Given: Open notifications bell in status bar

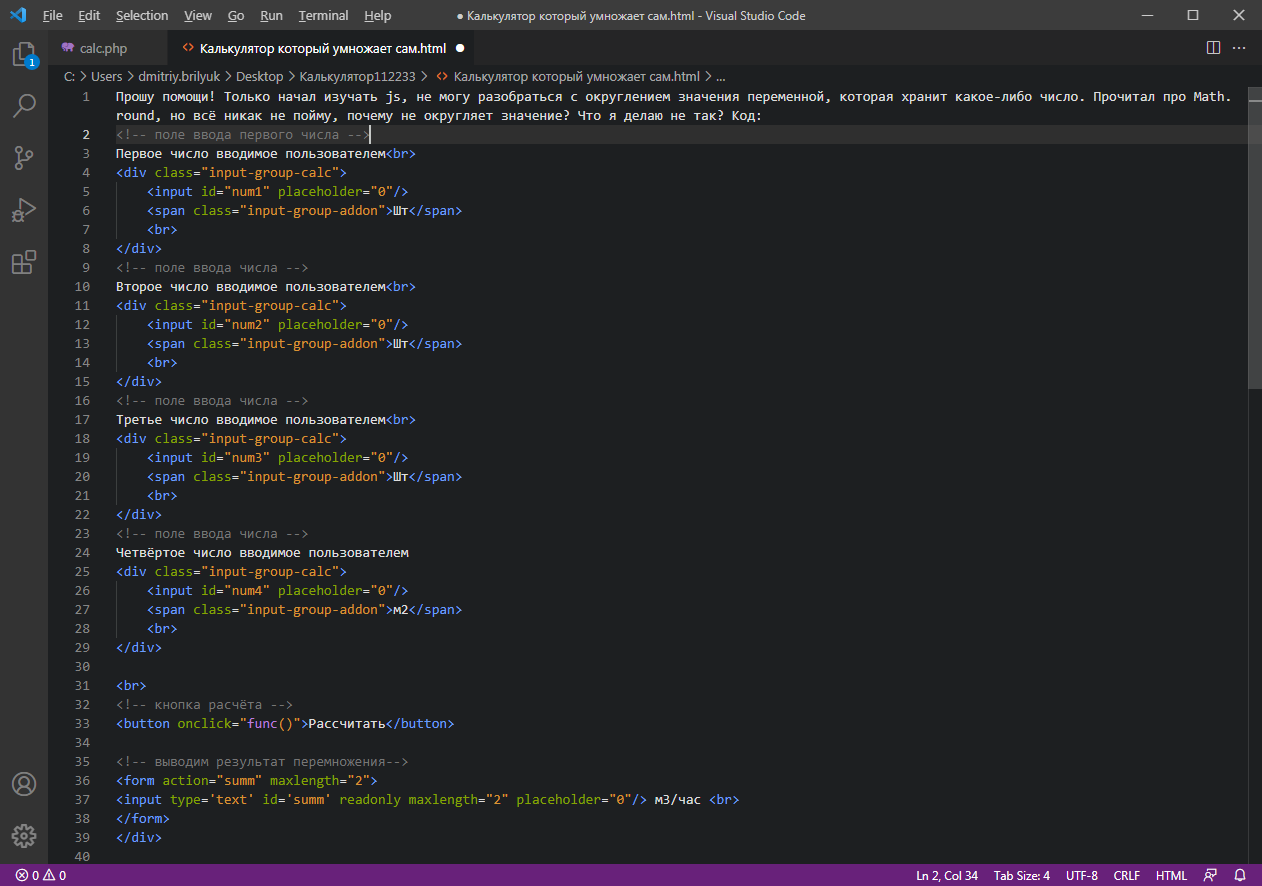Looking at the screenshot, I should [1240, 876].
